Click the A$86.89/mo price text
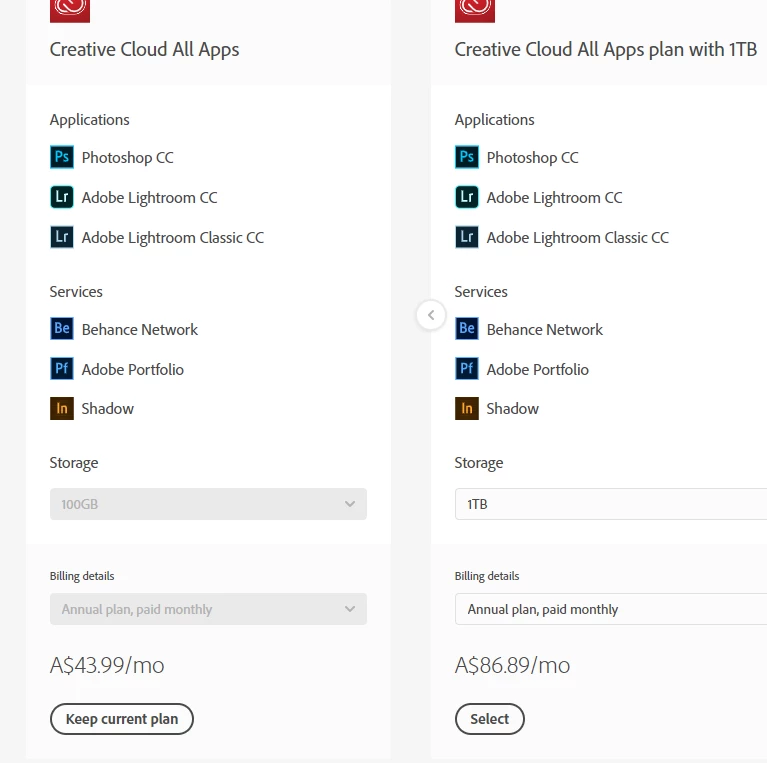 pyautogui.click(x=513, y=665)
